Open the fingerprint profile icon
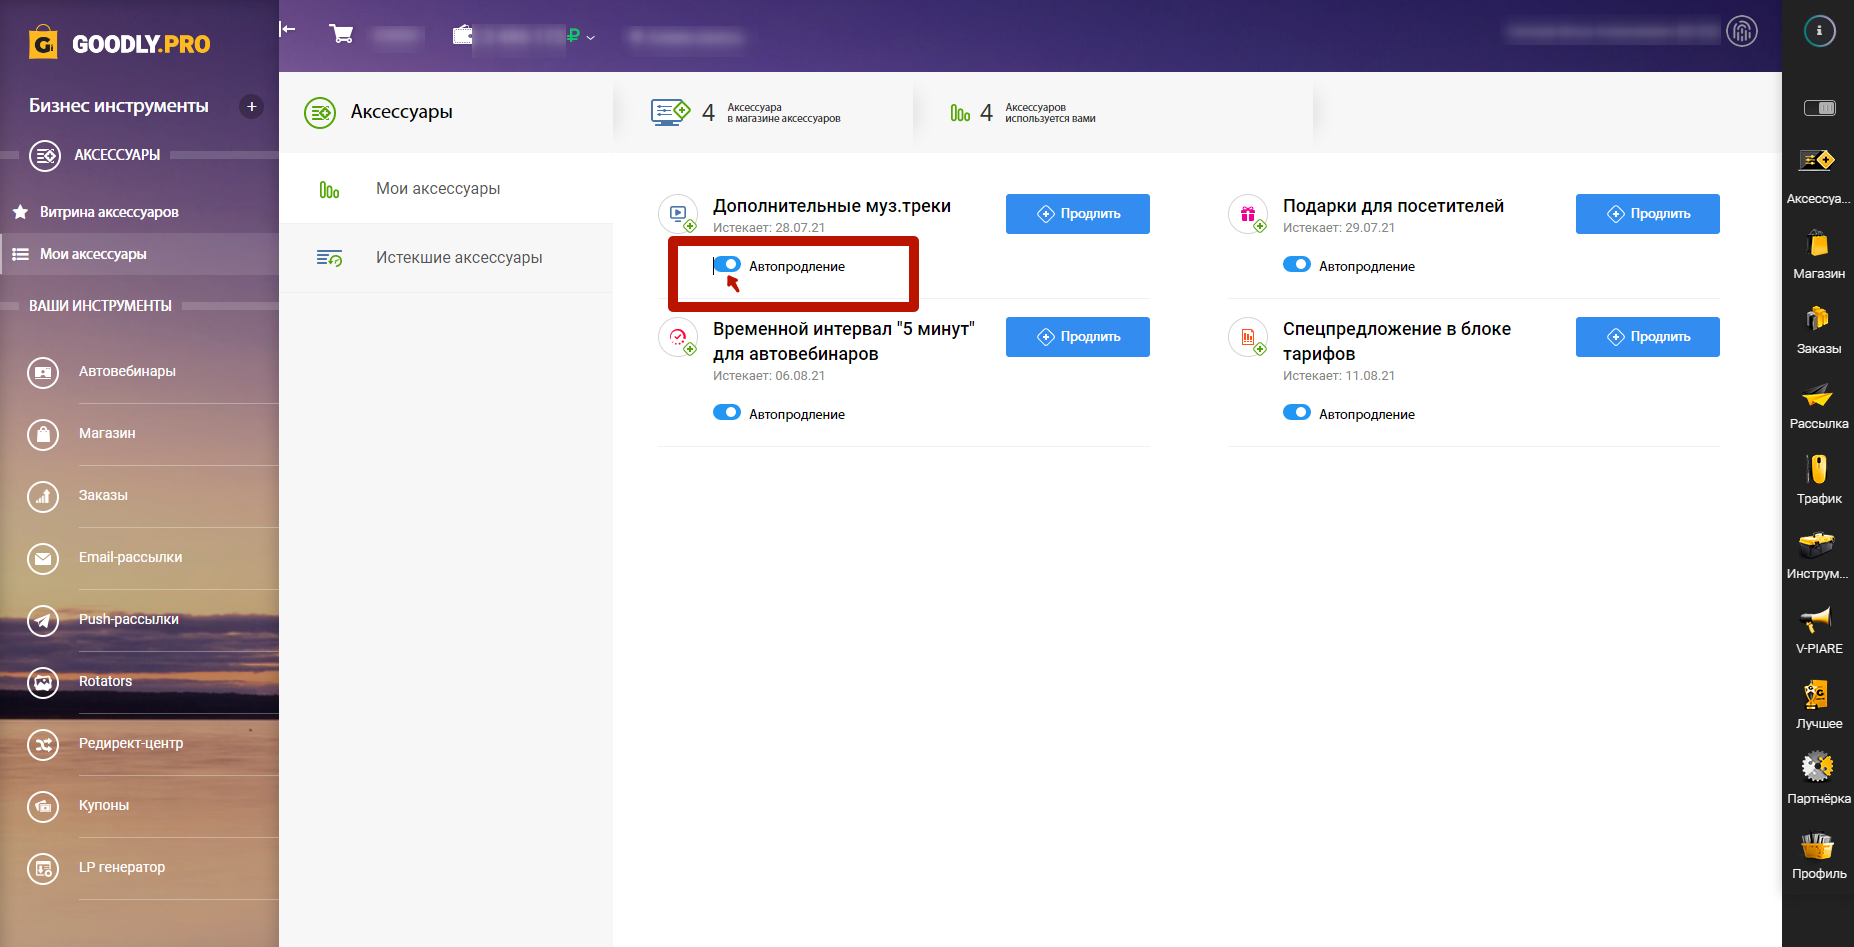Viewport: 1854px width, 947px height. (1741, 32)
